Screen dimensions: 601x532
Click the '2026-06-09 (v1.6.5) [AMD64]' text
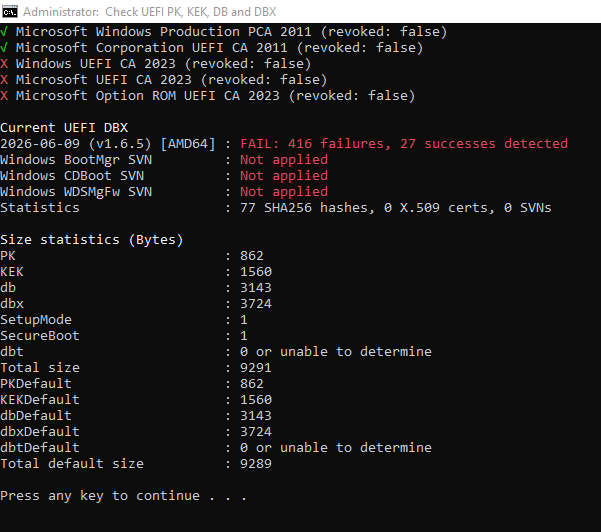[108, 144]
